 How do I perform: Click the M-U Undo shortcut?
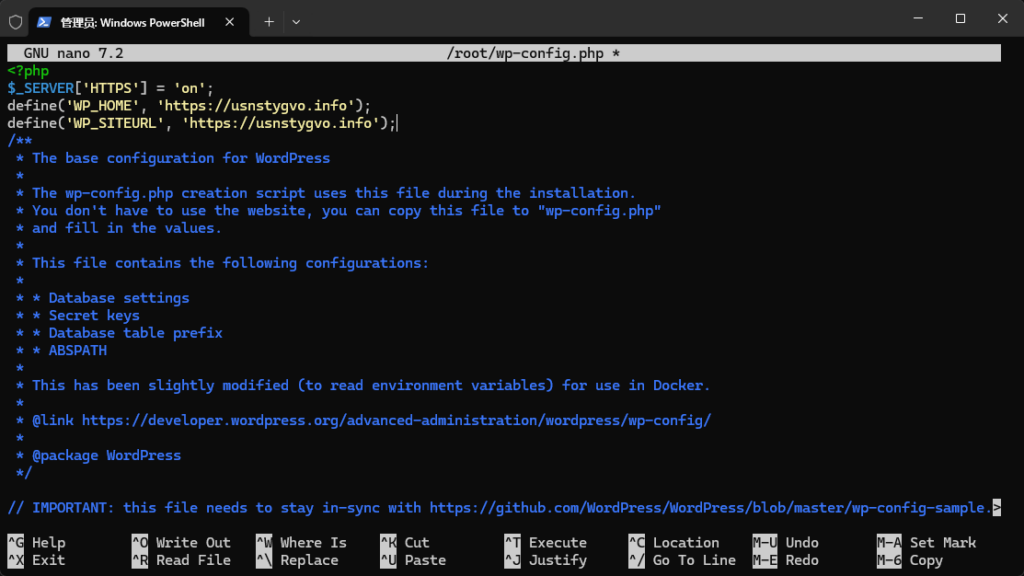tap(785, 542)
